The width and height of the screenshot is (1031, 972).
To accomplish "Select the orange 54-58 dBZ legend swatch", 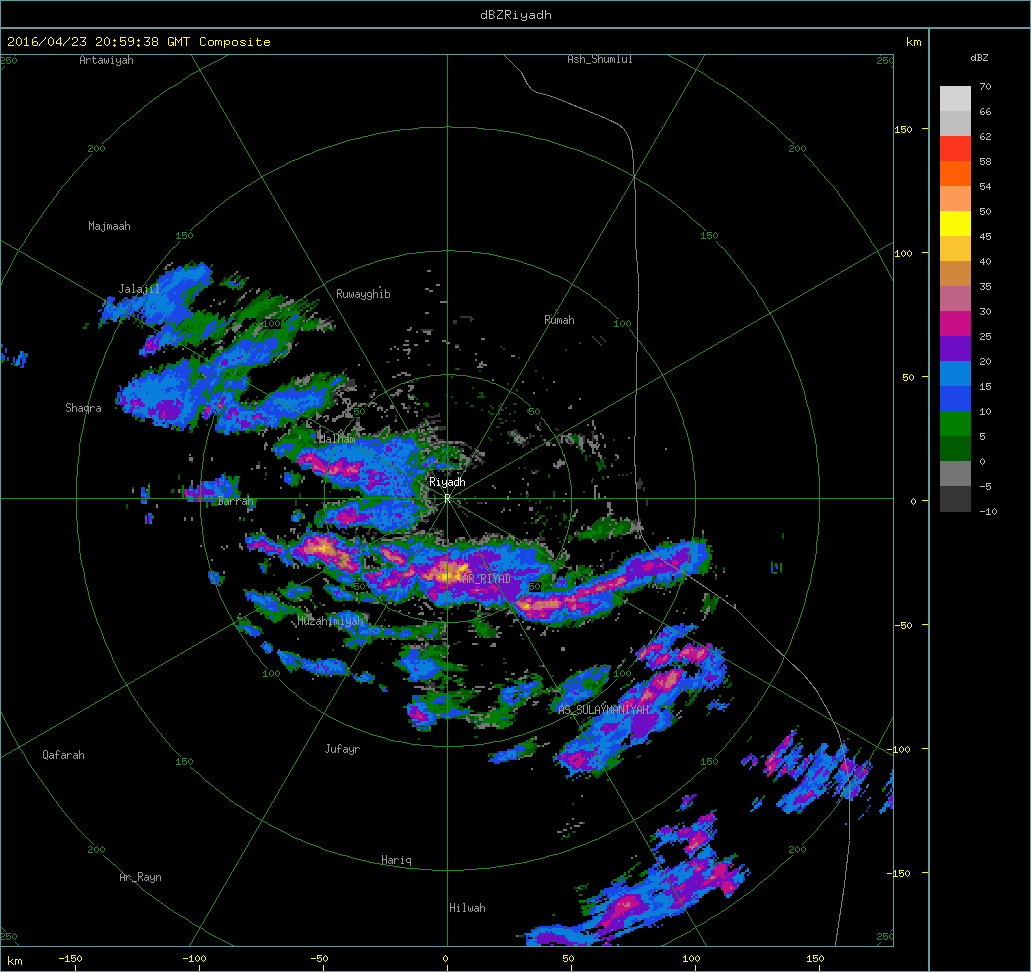I will (x=955, y=174).
